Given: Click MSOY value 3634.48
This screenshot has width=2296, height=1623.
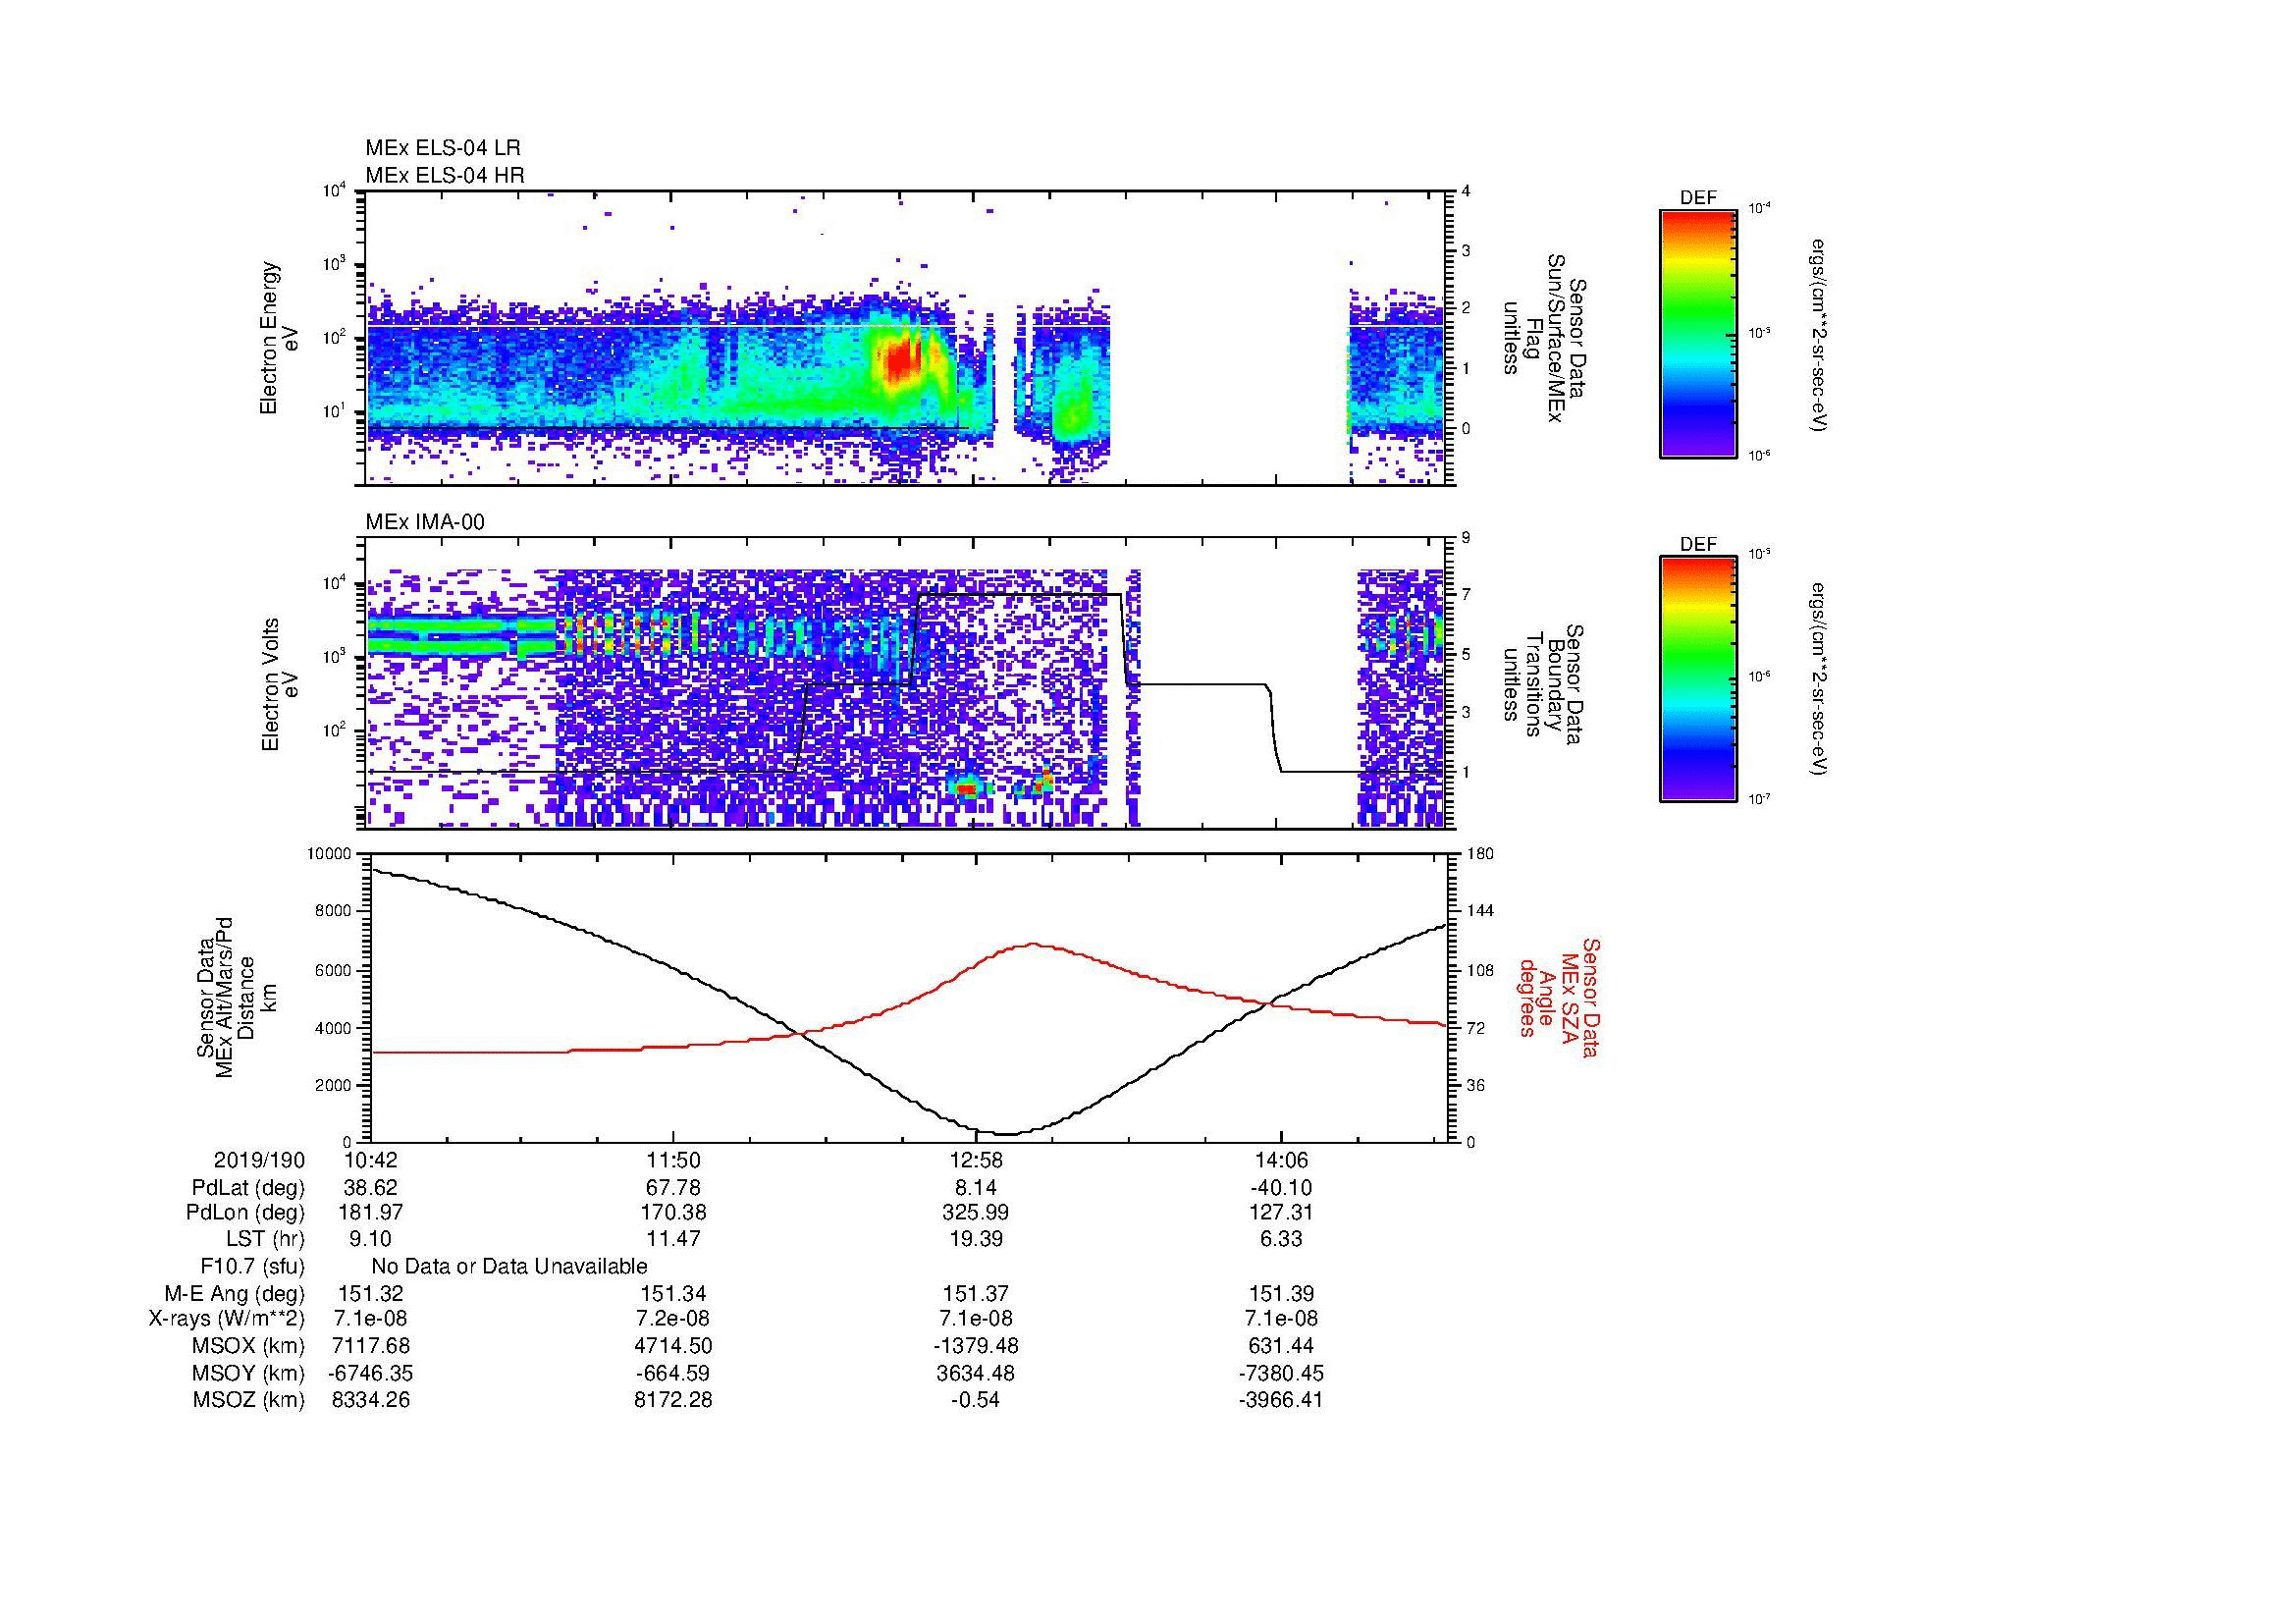Looking at the screenshot, I should click(x=976, y=1373).
